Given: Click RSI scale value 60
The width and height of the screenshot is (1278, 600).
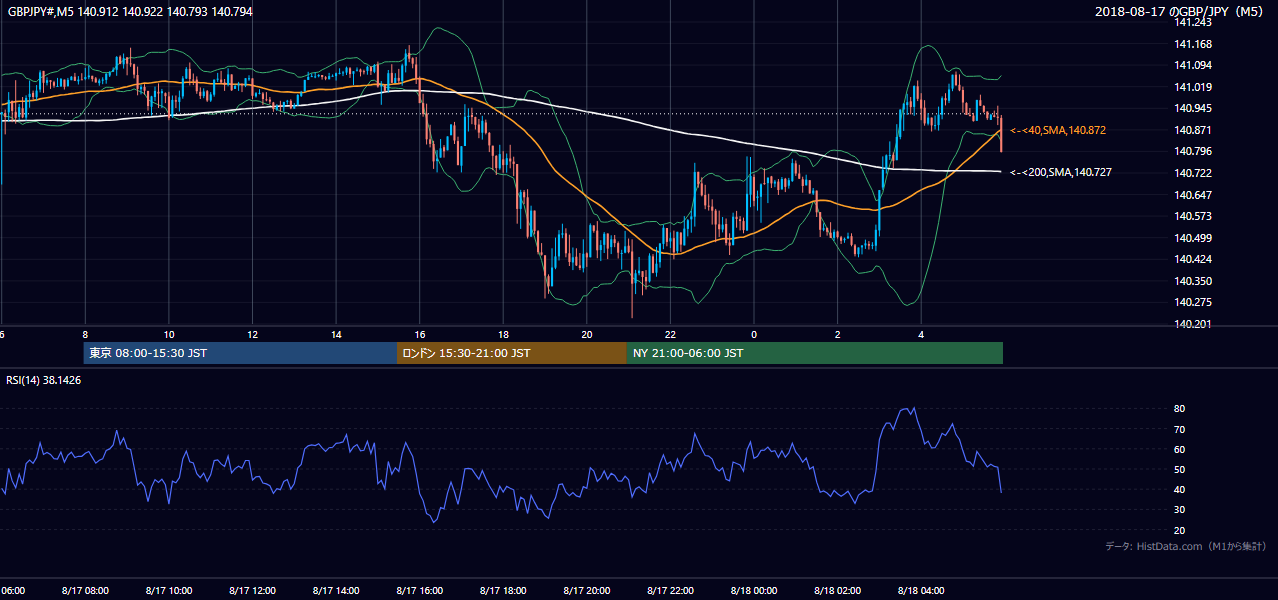Looking at the screenshot, I should coord(1179,449).
